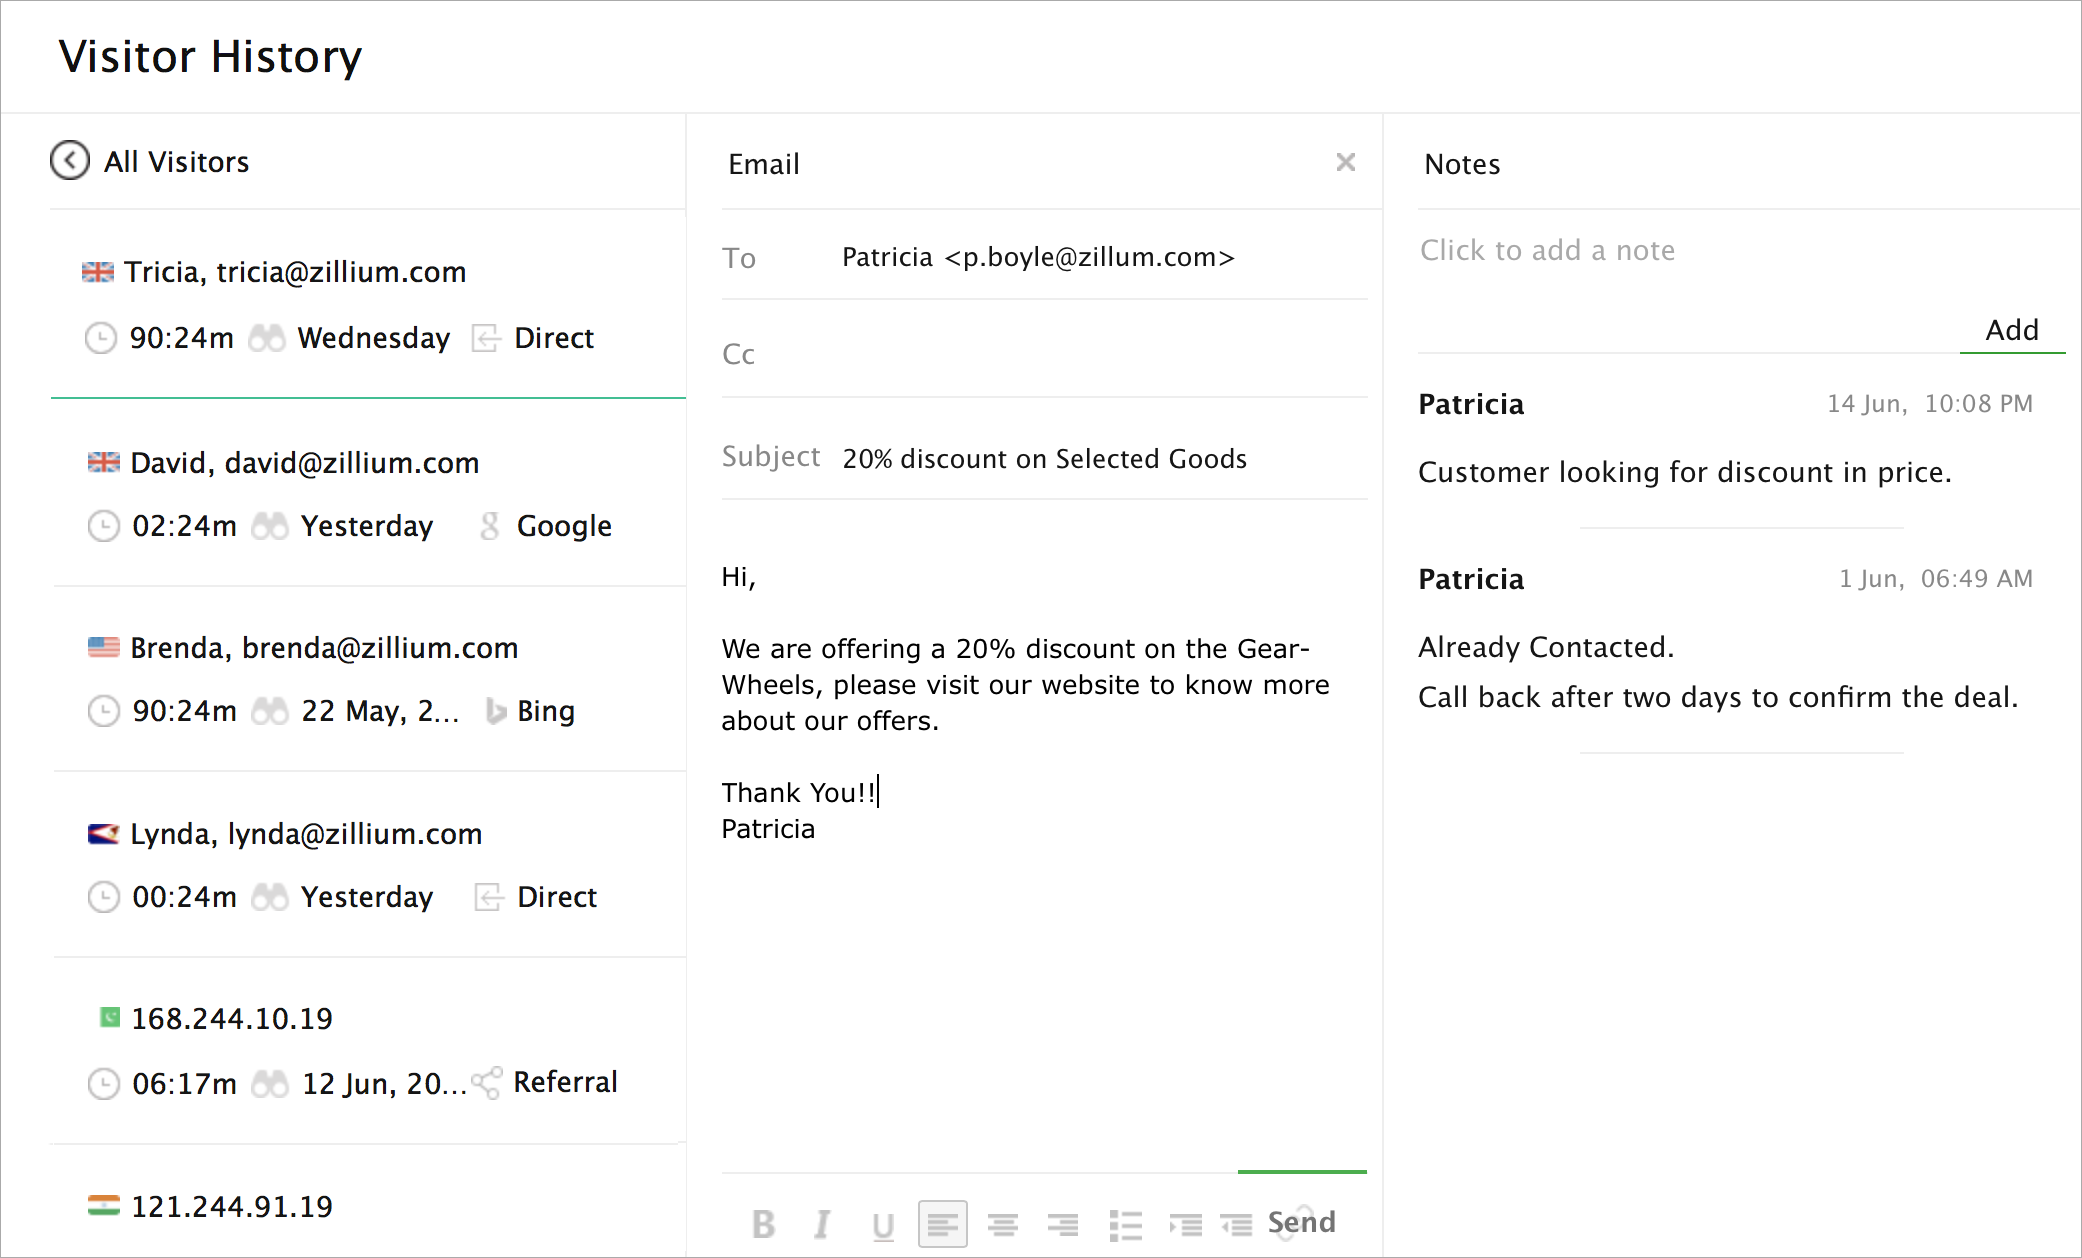2082x1258 pixels.
Task: Close the Email compose panel
Action: (x=1345, y=162)
